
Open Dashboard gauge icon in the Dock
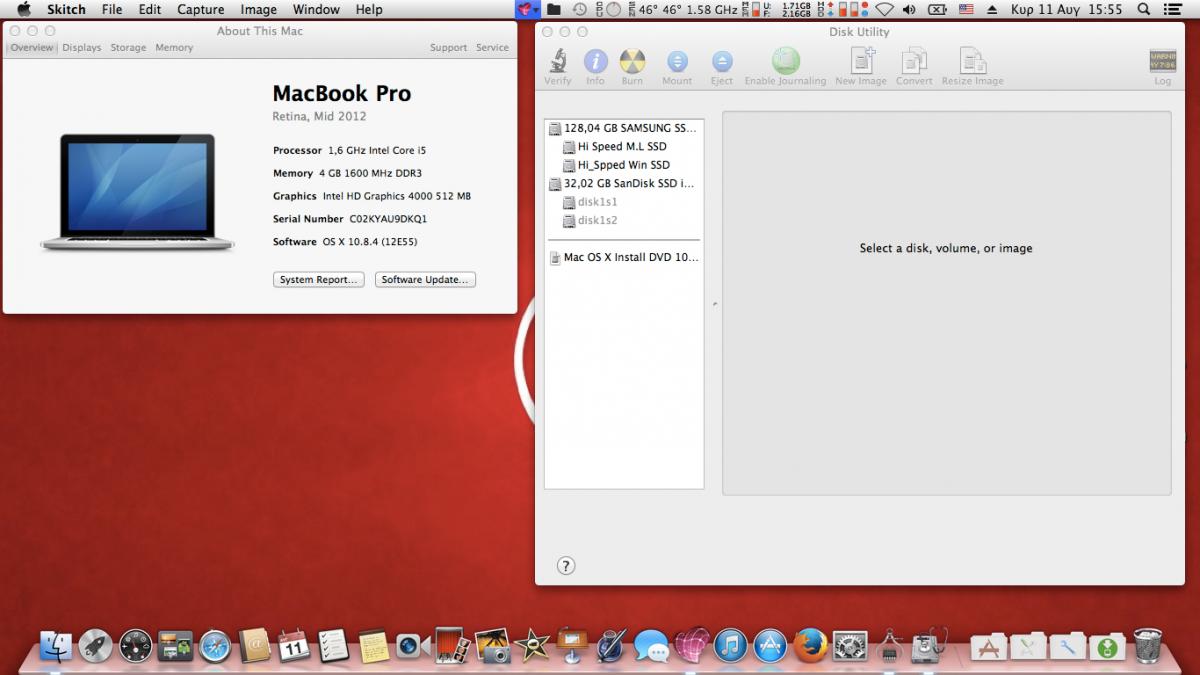click(135, 647)
